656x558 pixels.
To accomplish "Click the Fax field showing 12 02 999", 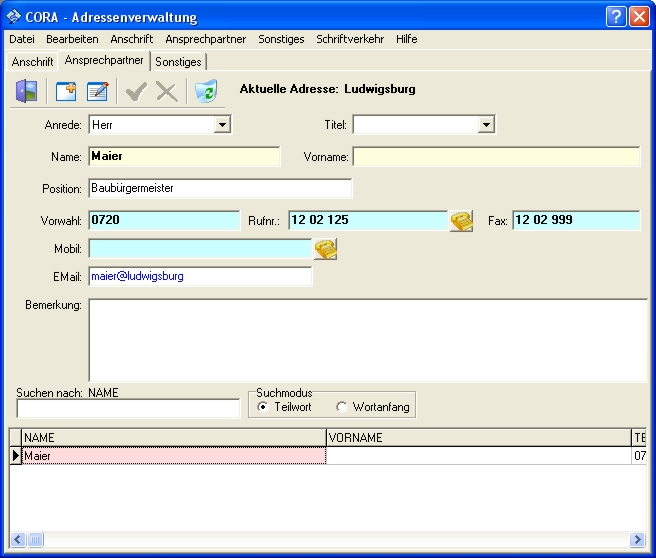I will 576,220.
